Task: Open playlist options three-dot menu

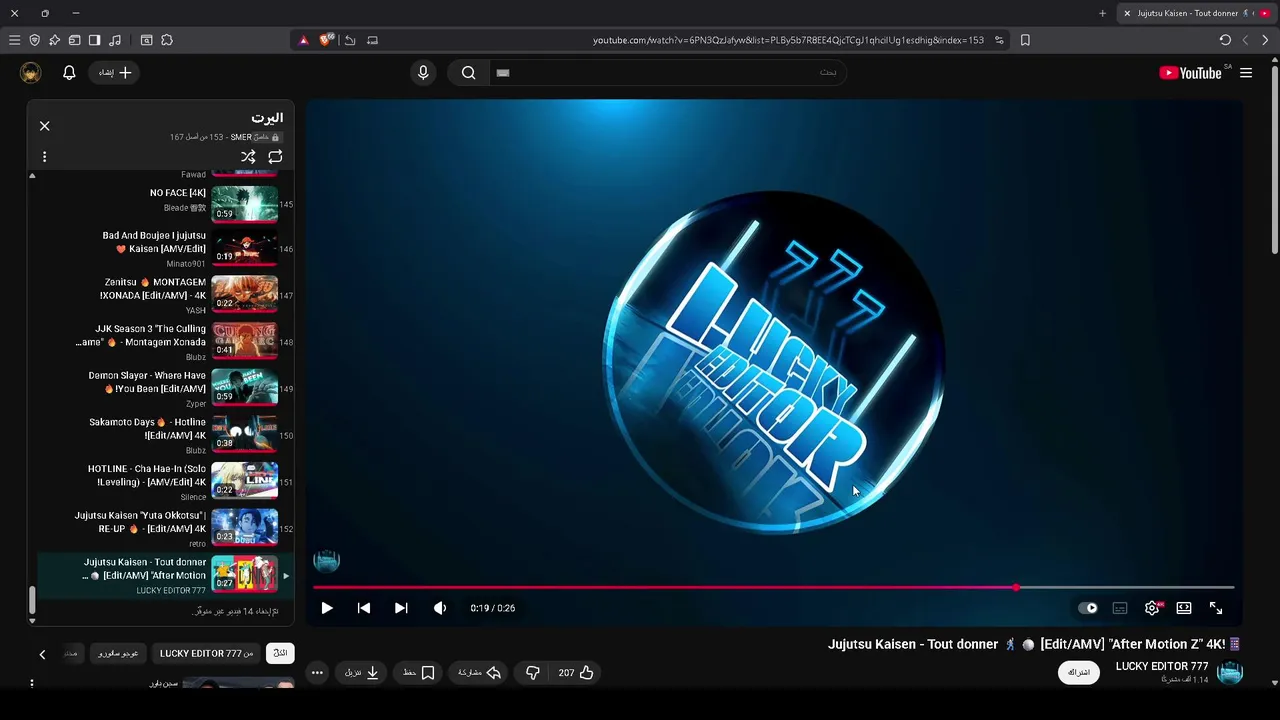Action: [x=44, y=157]
